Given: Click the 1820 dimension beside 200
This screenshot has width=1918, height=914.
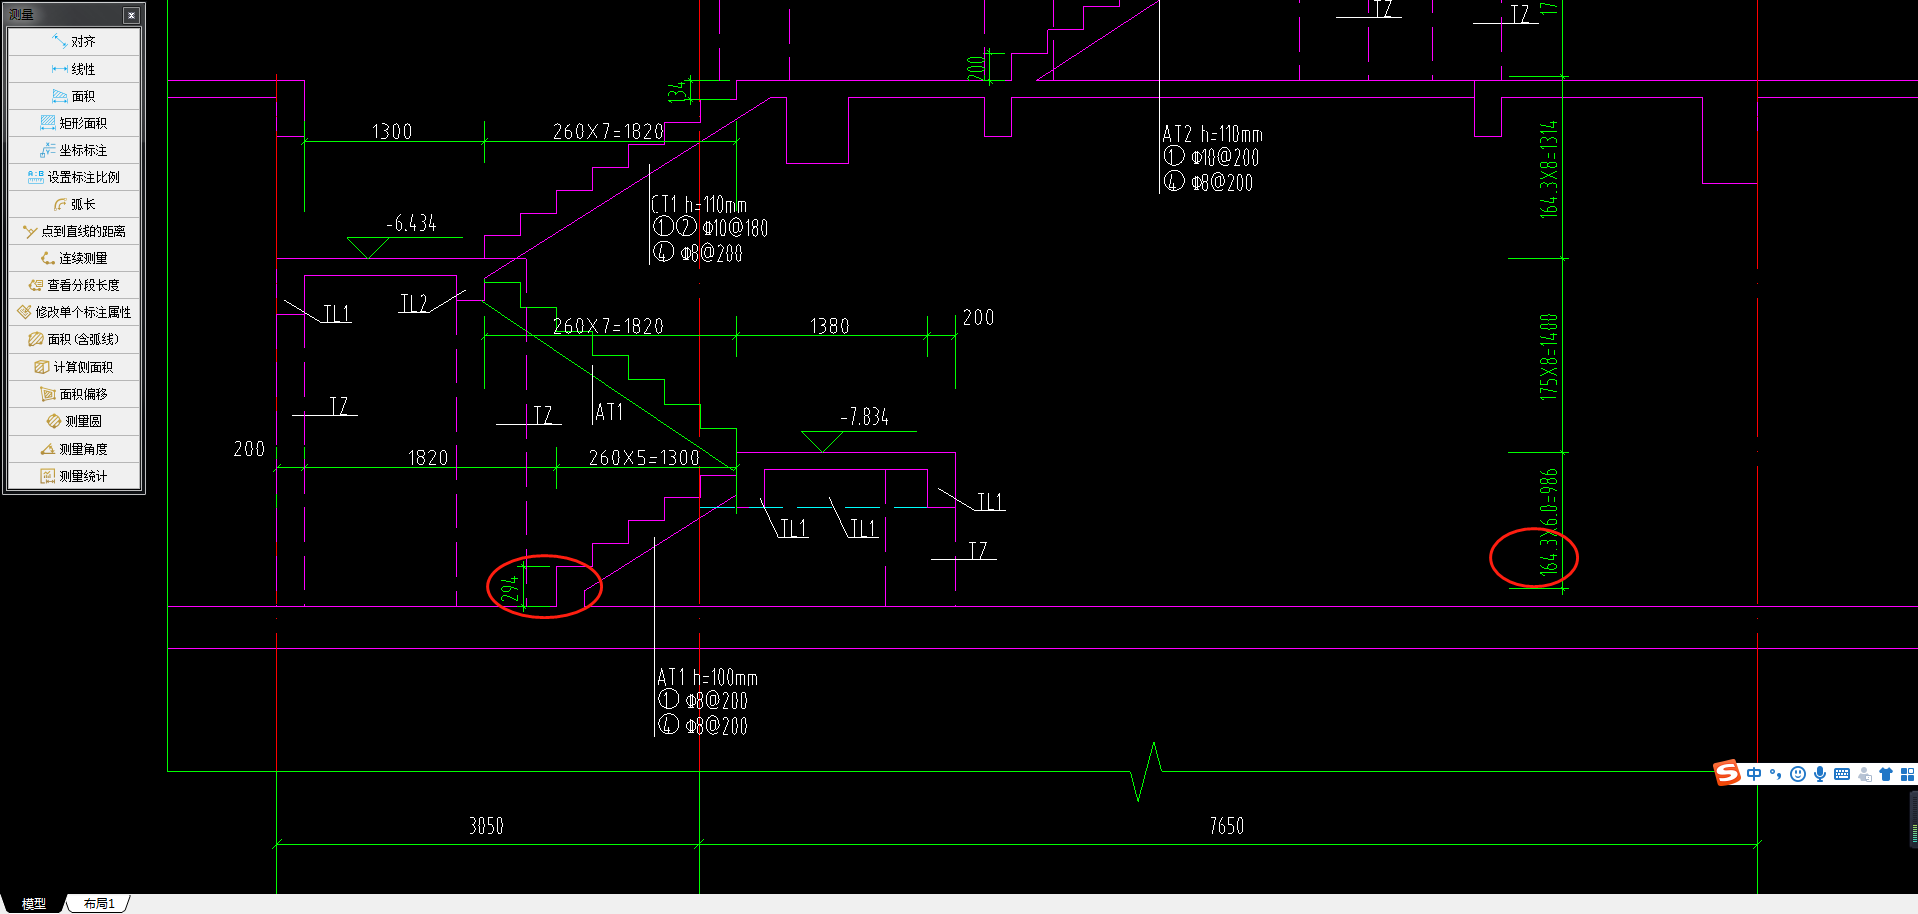Looking at the screenshot, I should click(x=428, y=458).
